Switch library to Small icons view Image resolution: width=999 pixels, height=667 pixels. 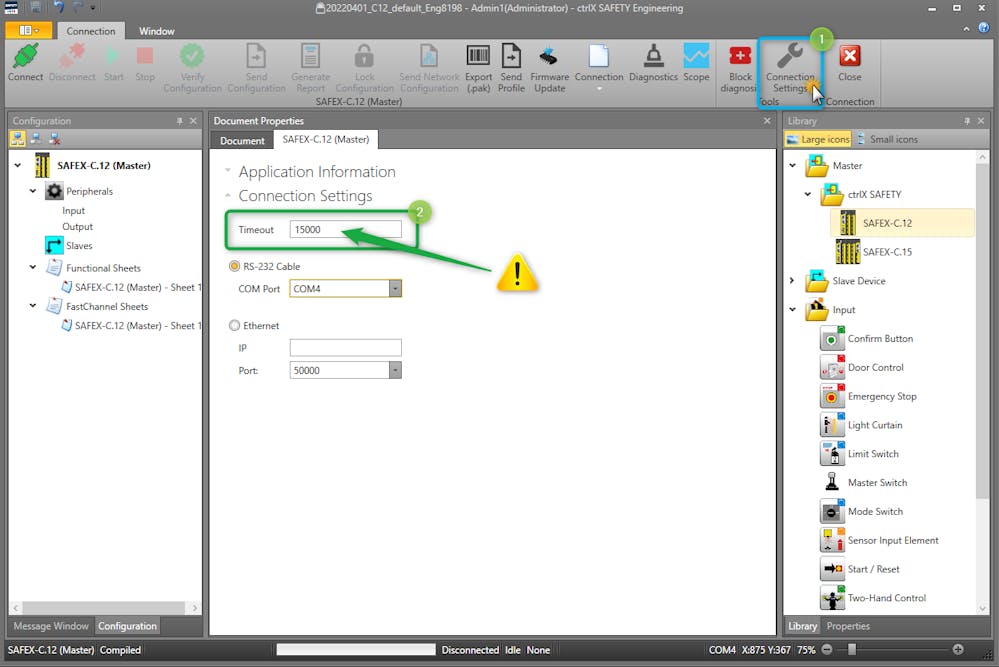[x=887, y=139]
